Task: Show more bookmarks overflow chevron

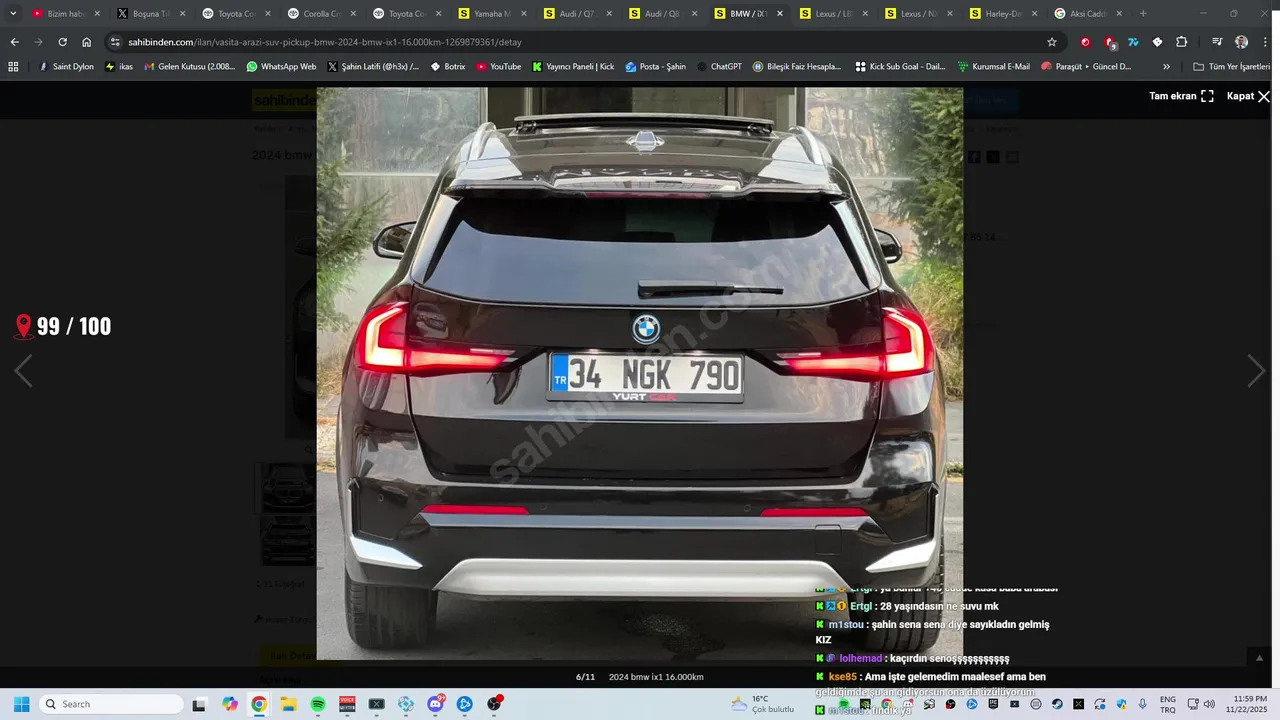Action: coord(1166,67)
